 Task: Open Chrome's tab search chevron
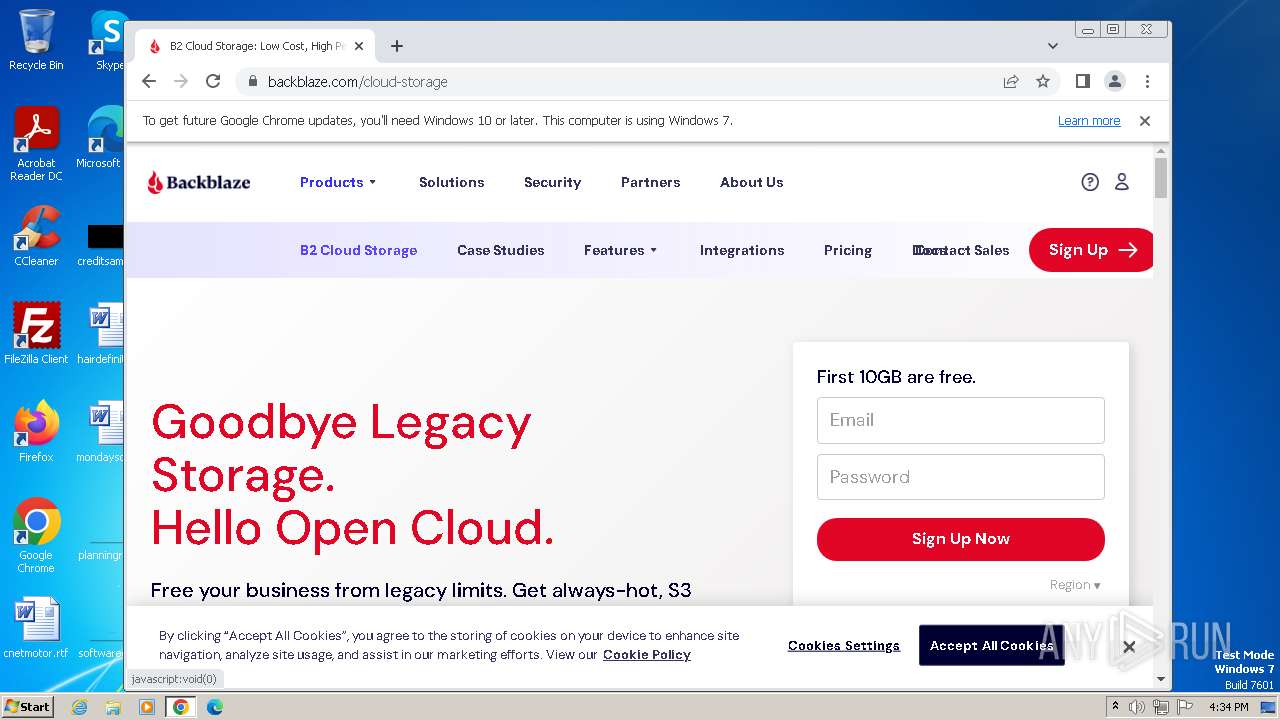pyautogui.click(x=1053, y=46)
